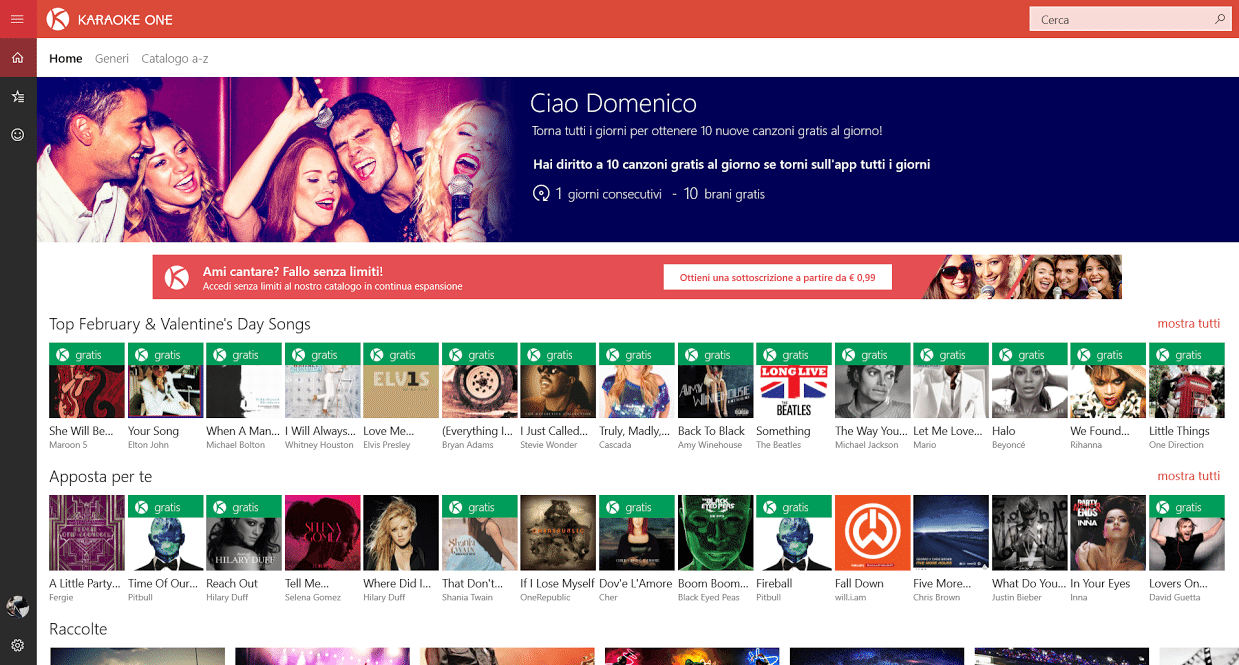
Task: Open settings gear in sidebar
Action: pyautogui.click(x=17, y=645)
